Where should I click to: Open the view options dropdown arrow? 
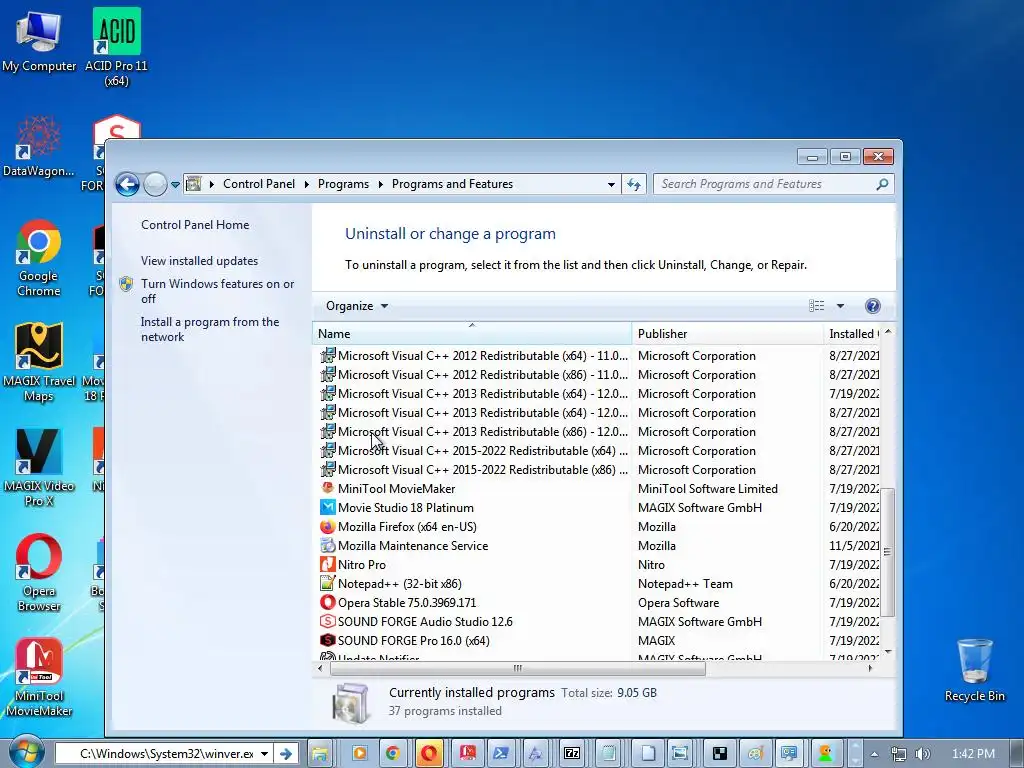(x=840, y=306)
